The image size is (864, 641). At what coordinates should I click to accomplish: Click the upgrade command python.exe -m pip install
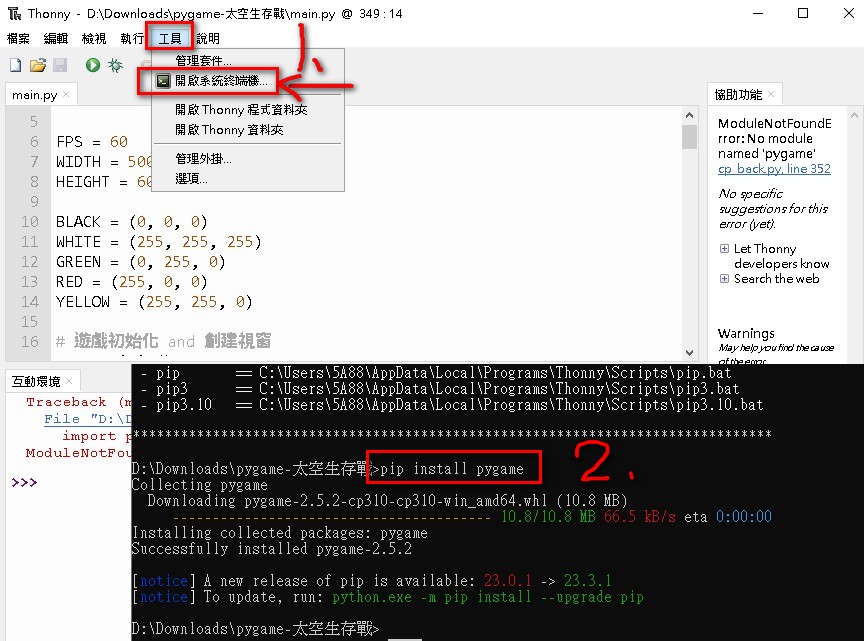coord(488,597)
